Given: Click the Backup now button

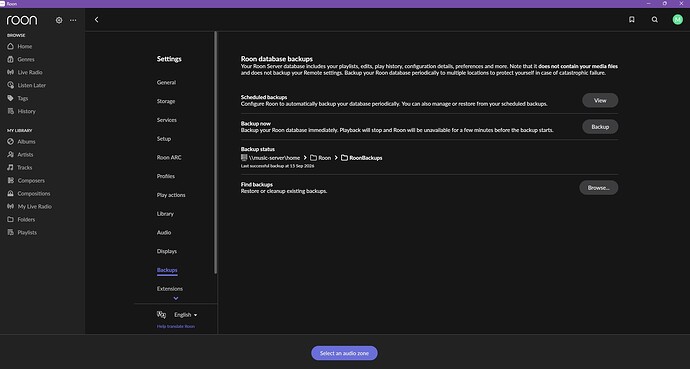Looking at the screenshot, I should [x=600, y=127].
